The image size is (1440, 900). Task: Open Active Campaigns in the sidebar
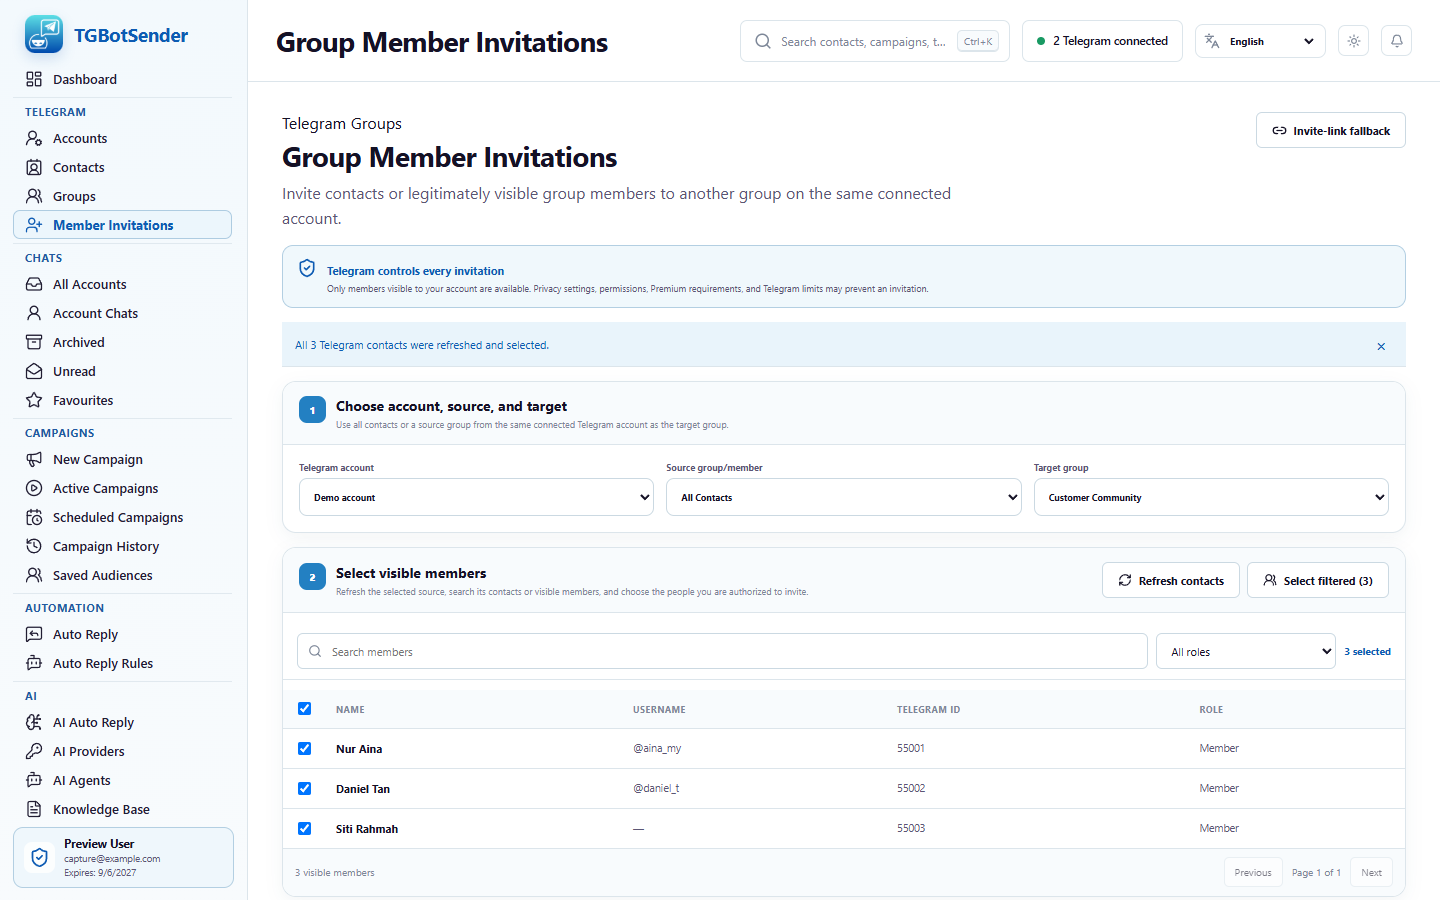tap(122, 488)
